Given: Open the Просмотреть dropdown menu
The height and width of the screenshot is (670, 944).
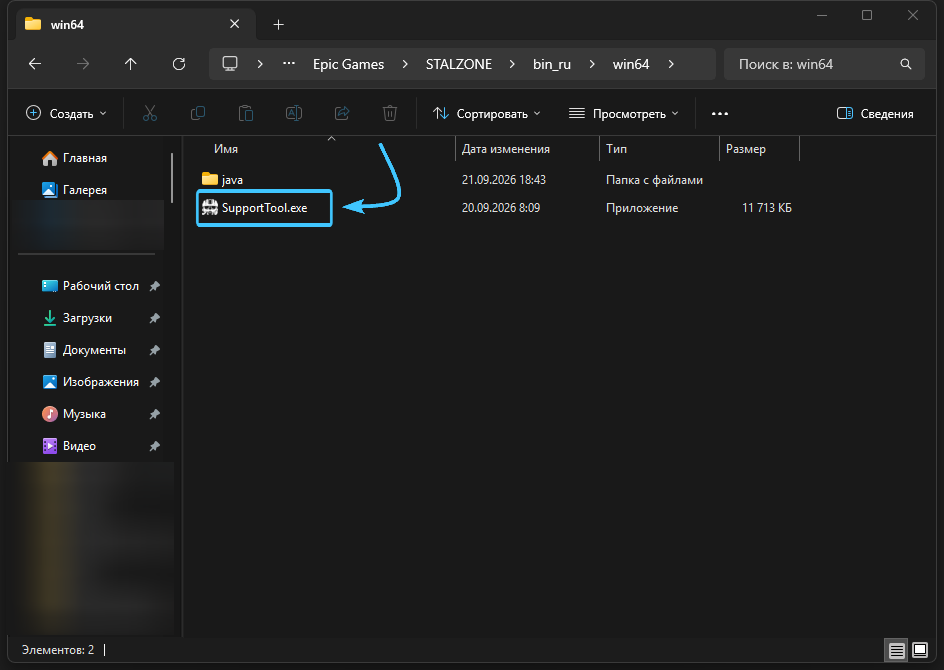Looking at the screenshot, I should (624, 113).
